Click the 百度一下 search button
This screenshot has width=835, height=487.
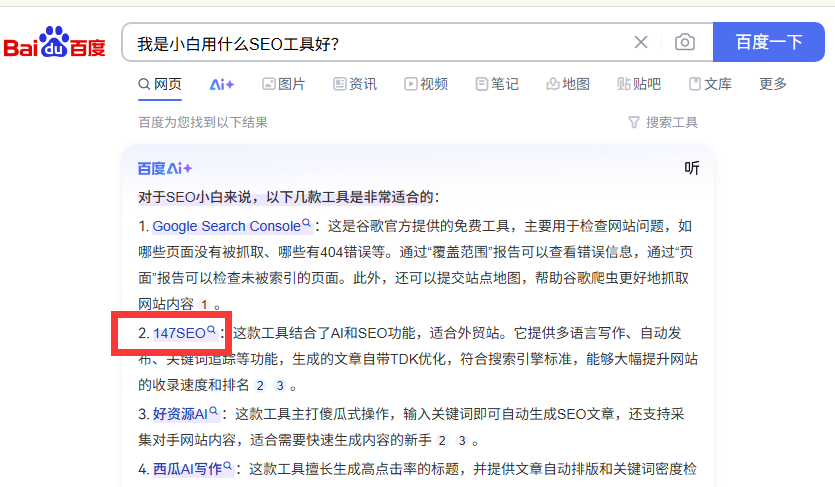point(768,42)
